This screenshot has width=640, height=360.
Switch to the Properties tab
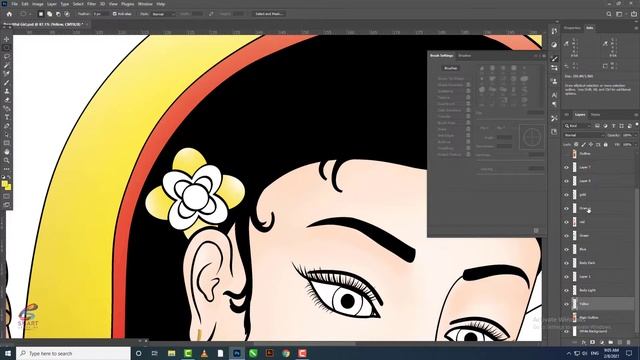(x=572, y=28)
